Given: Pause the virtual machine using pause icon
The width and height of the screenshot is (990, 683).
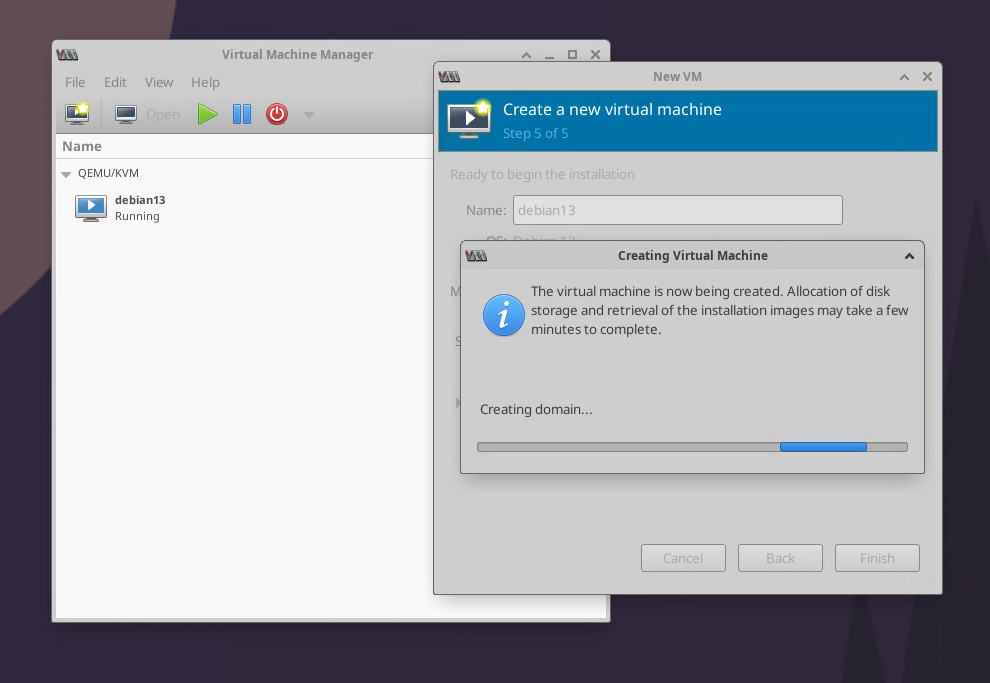Looking at the screenshot, I should (242, 114).
